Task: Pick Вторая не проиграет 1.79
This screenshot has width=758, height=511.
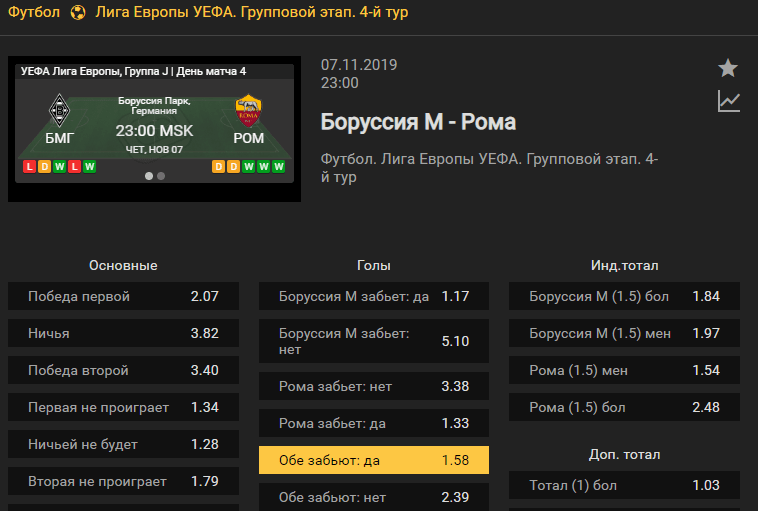Action: (123, 481)
